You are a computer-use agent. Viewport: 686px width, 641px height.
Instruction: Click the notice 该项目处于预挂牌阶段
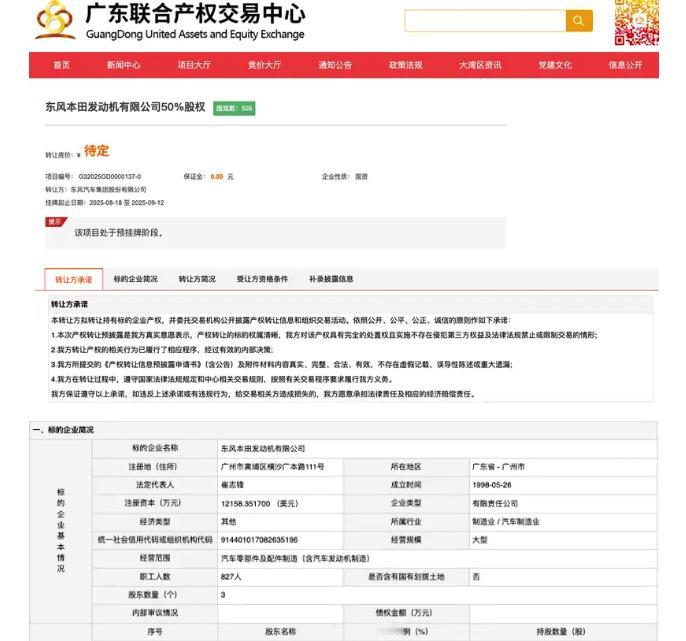(119, 233)
